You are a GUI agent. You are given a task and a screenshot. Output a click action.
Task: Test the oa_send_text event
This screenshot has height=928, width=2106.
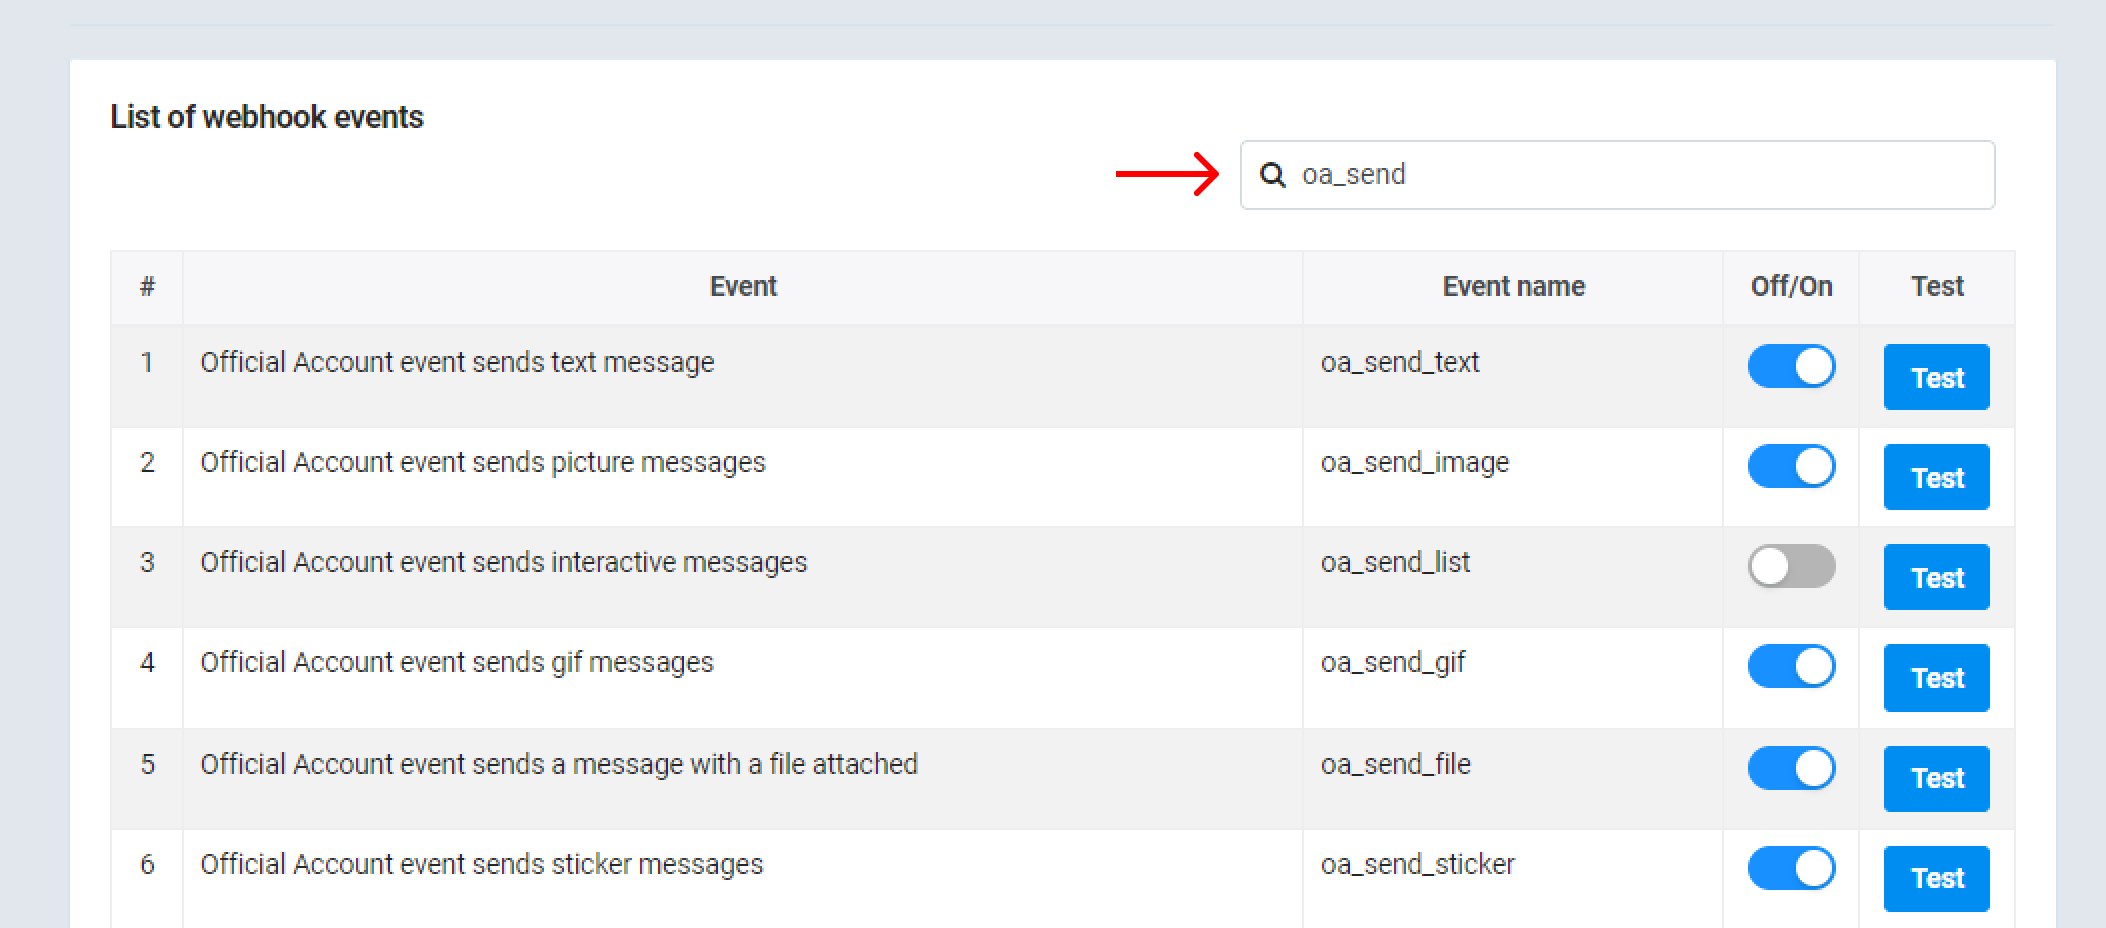pos(1937,377)
